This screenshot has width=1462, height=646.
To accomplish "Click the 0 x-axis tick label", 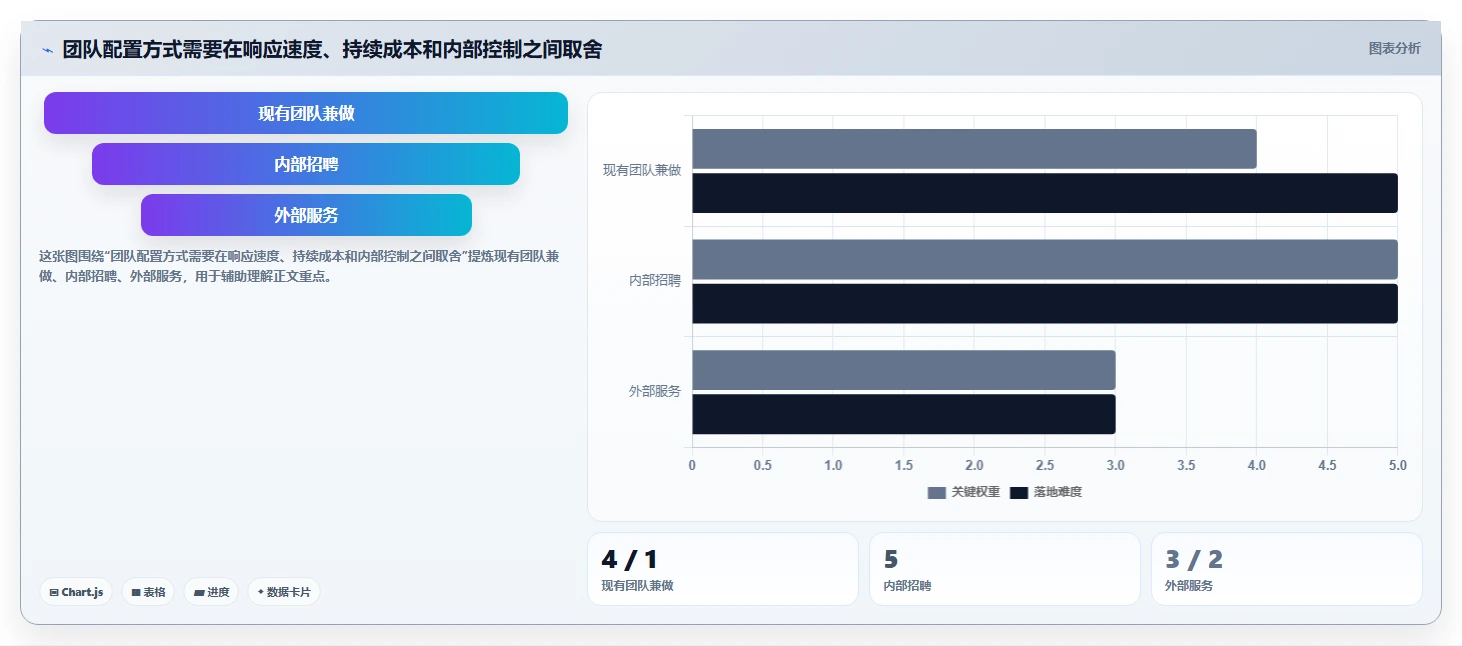I will point(692,465).
